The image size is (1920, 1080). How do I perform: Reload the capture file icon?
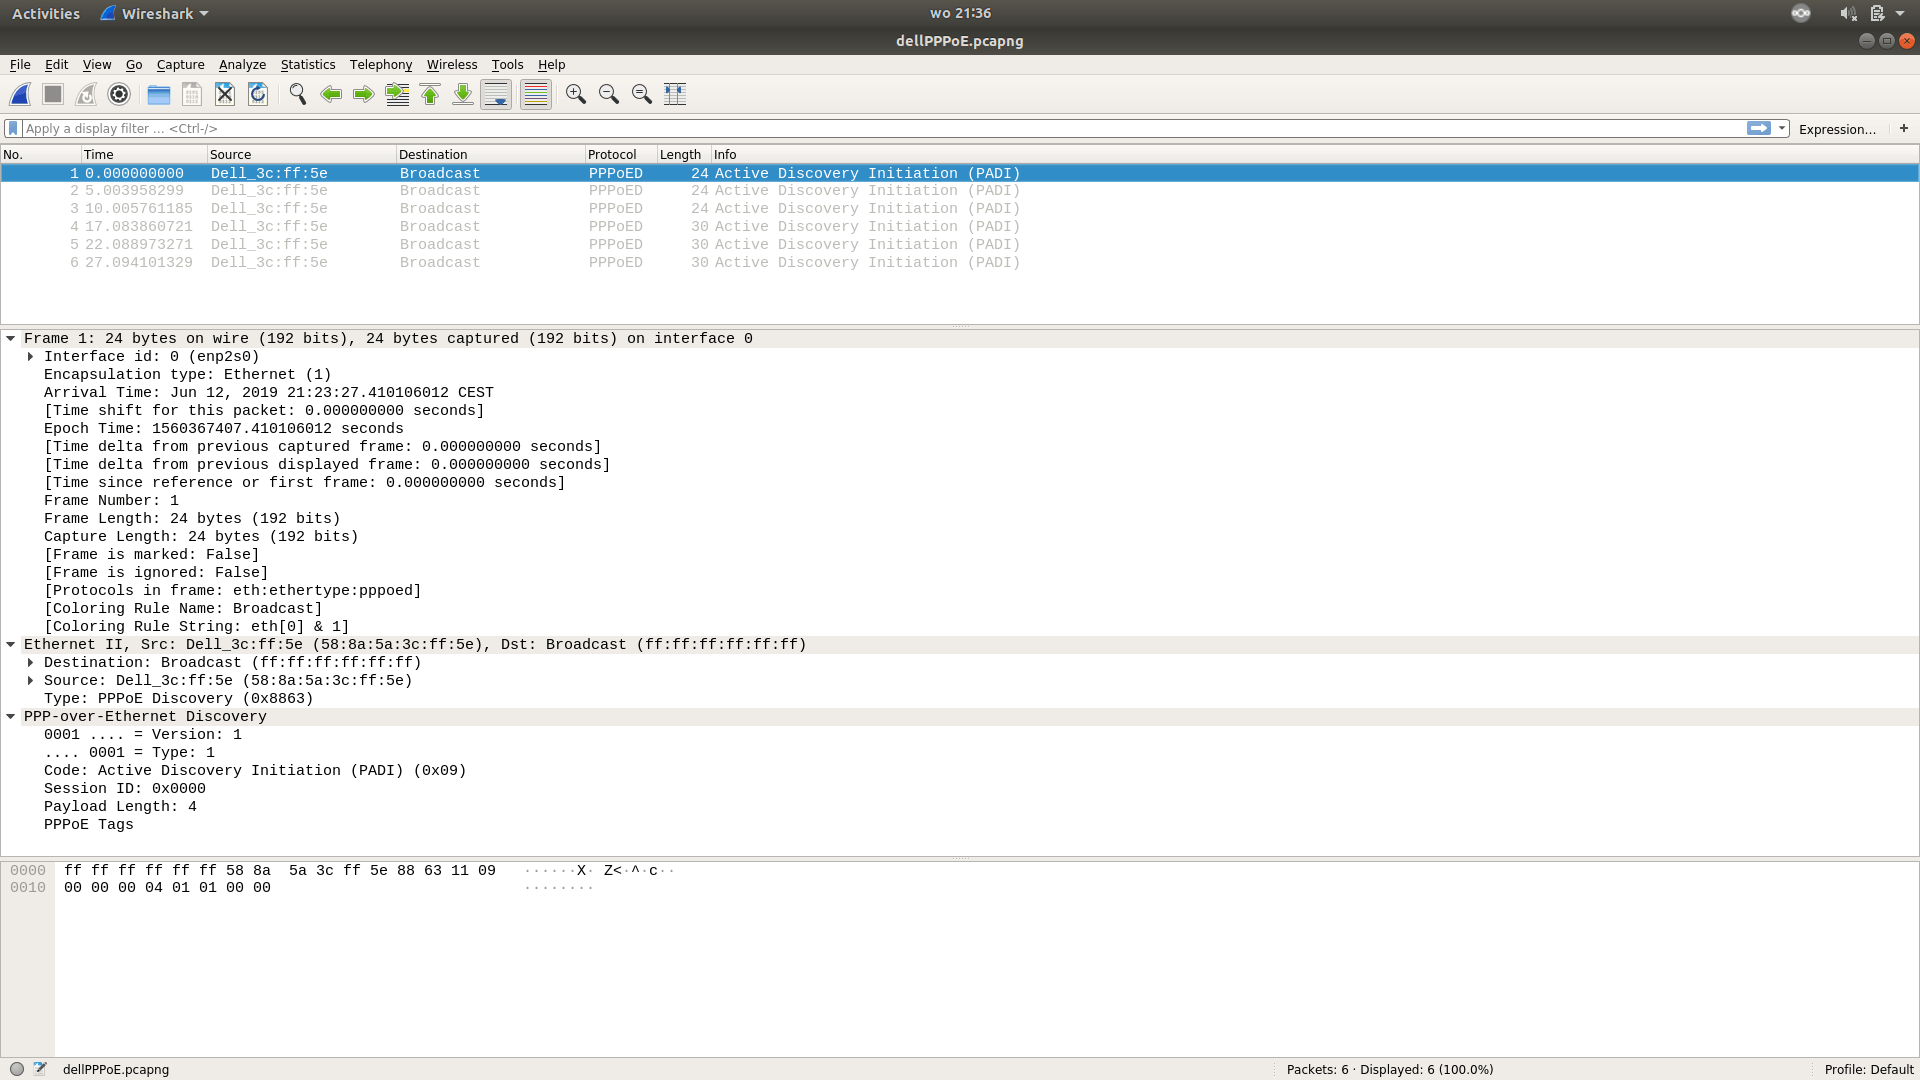[x=258, y=94]
